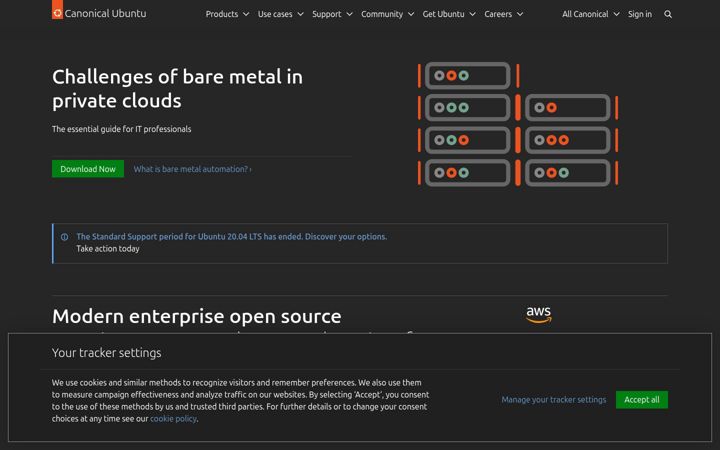Go to Canonical Ubuntu home link
The height and width of the screenshot is (450, 720).
coord(99,13)
